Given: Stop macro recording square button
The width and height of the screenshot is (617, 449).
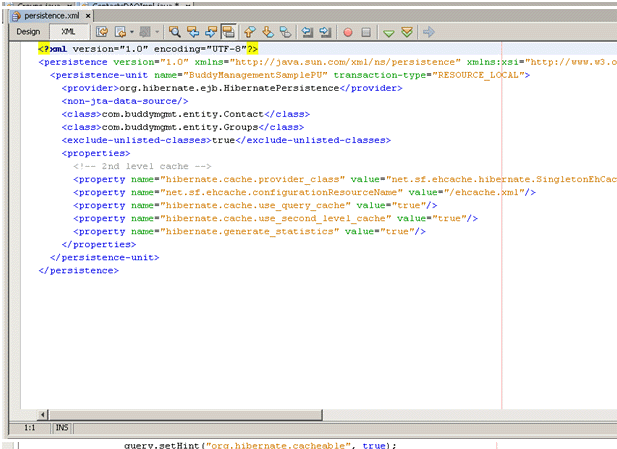Looking at the screenshot, I should click(x=366, y=32).
